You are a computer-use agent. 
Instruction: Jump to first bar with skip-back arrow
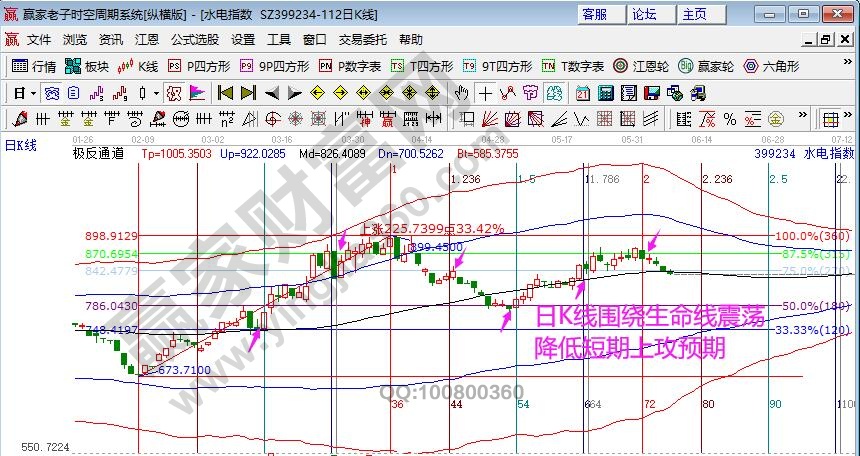coord(225,93)
